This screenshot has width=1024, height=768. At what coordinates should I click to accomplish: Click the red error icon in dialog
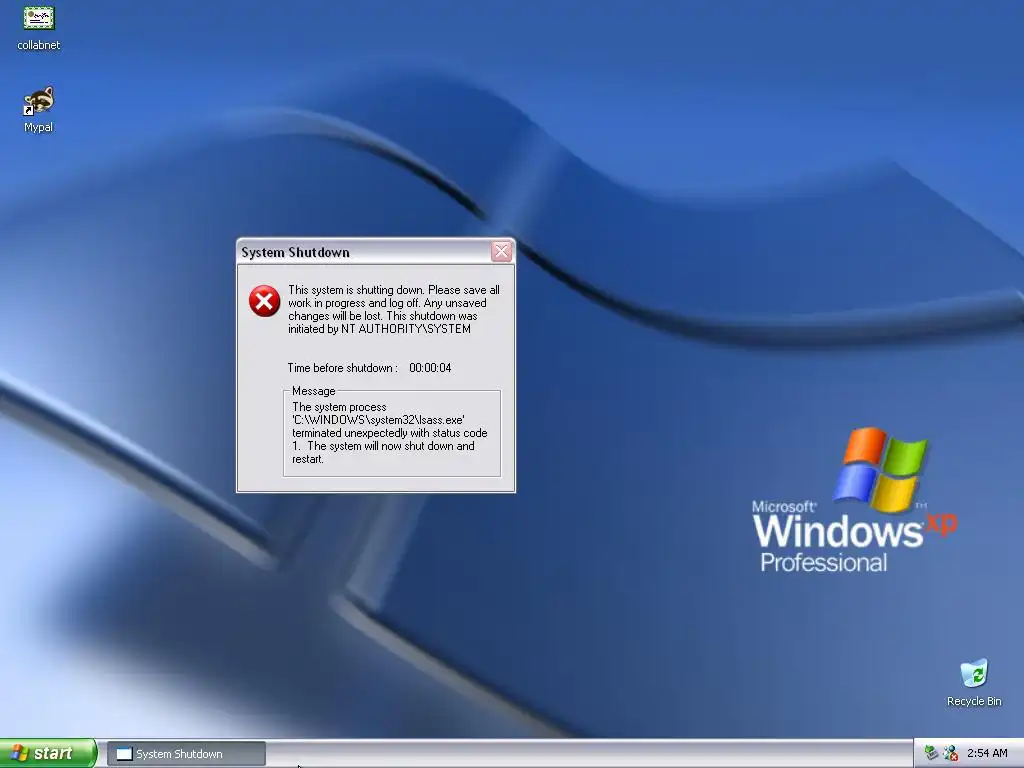tap(264, 301)
